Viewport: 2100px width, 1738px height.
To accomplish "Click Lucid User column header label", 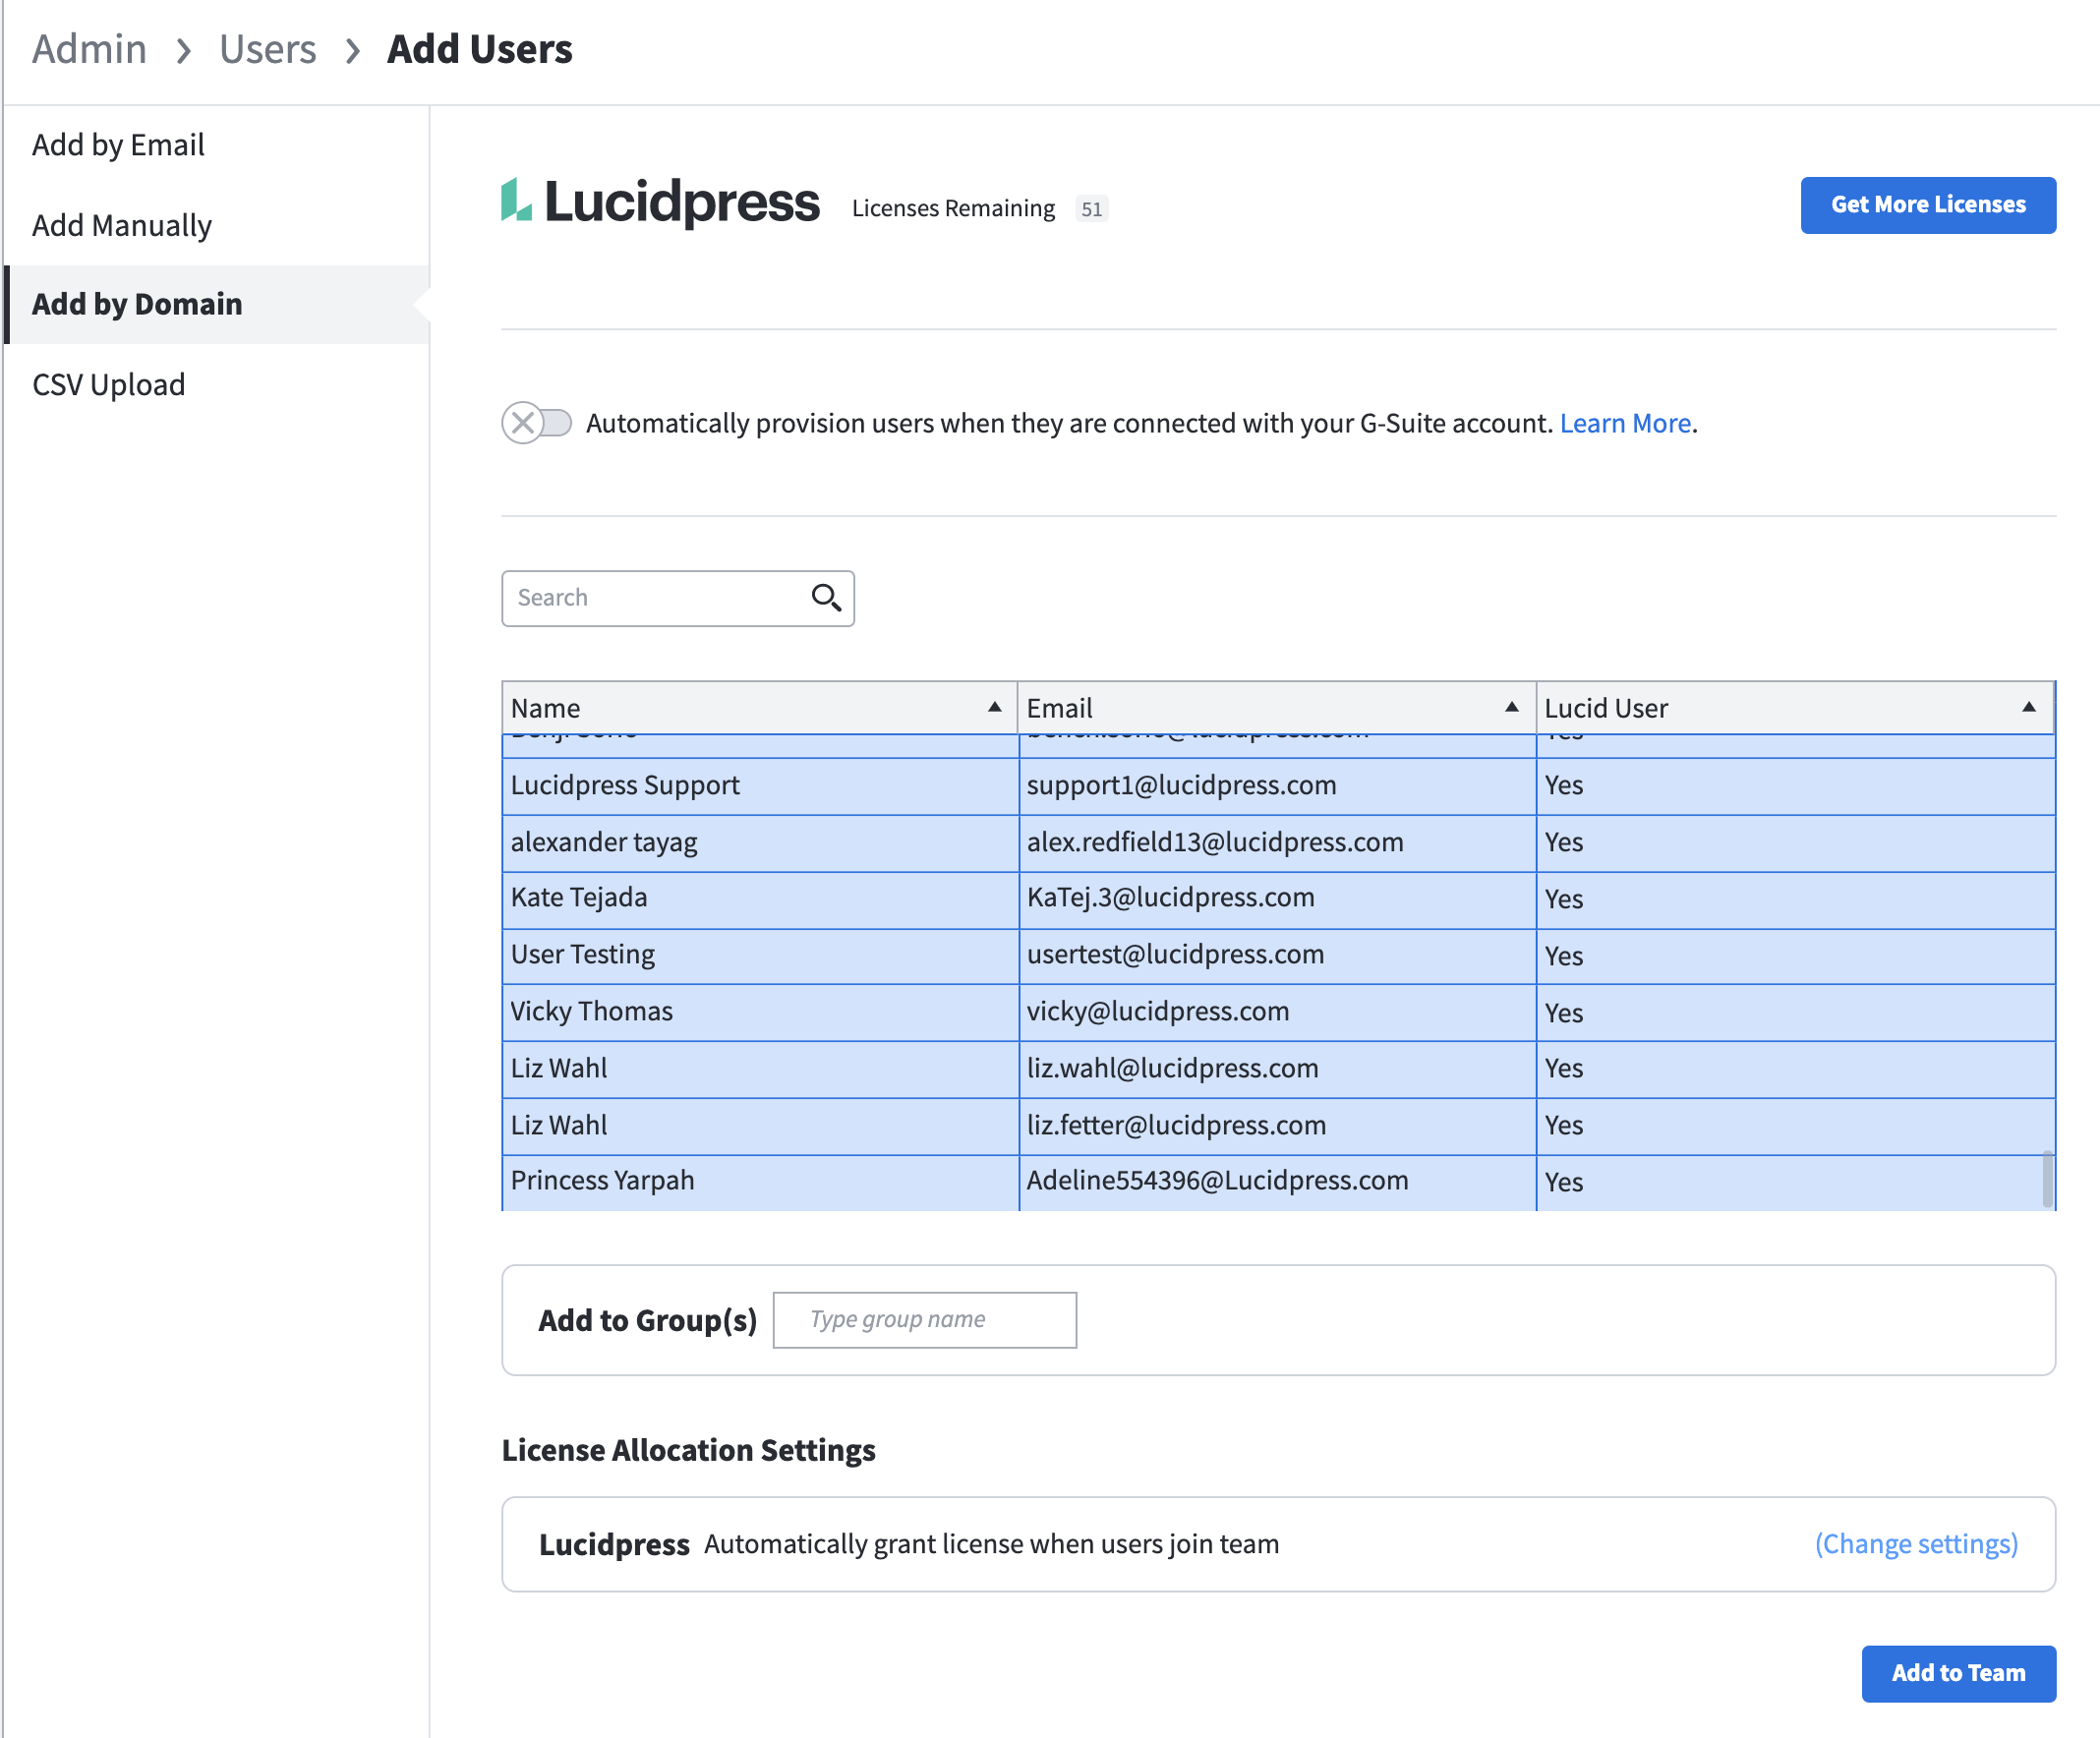I will click(x=1605, y=708).
